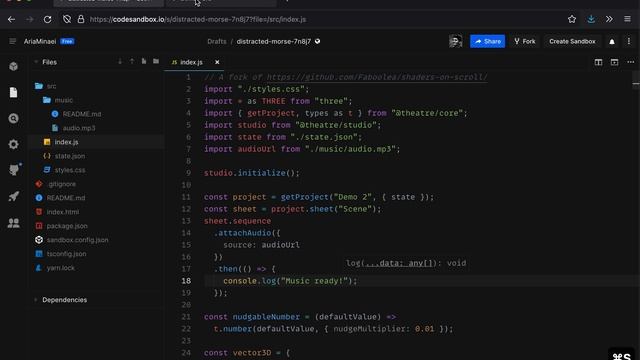Click 'console.log' on line 18
The width and height of the screenshot is (640, 360).
[x=249, y=281]
